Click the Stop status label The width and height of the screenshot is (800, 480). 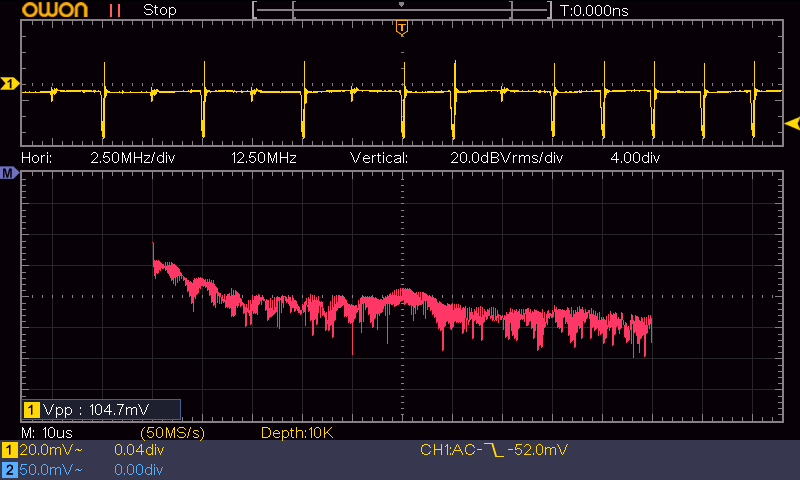click(x=160, y=10)
